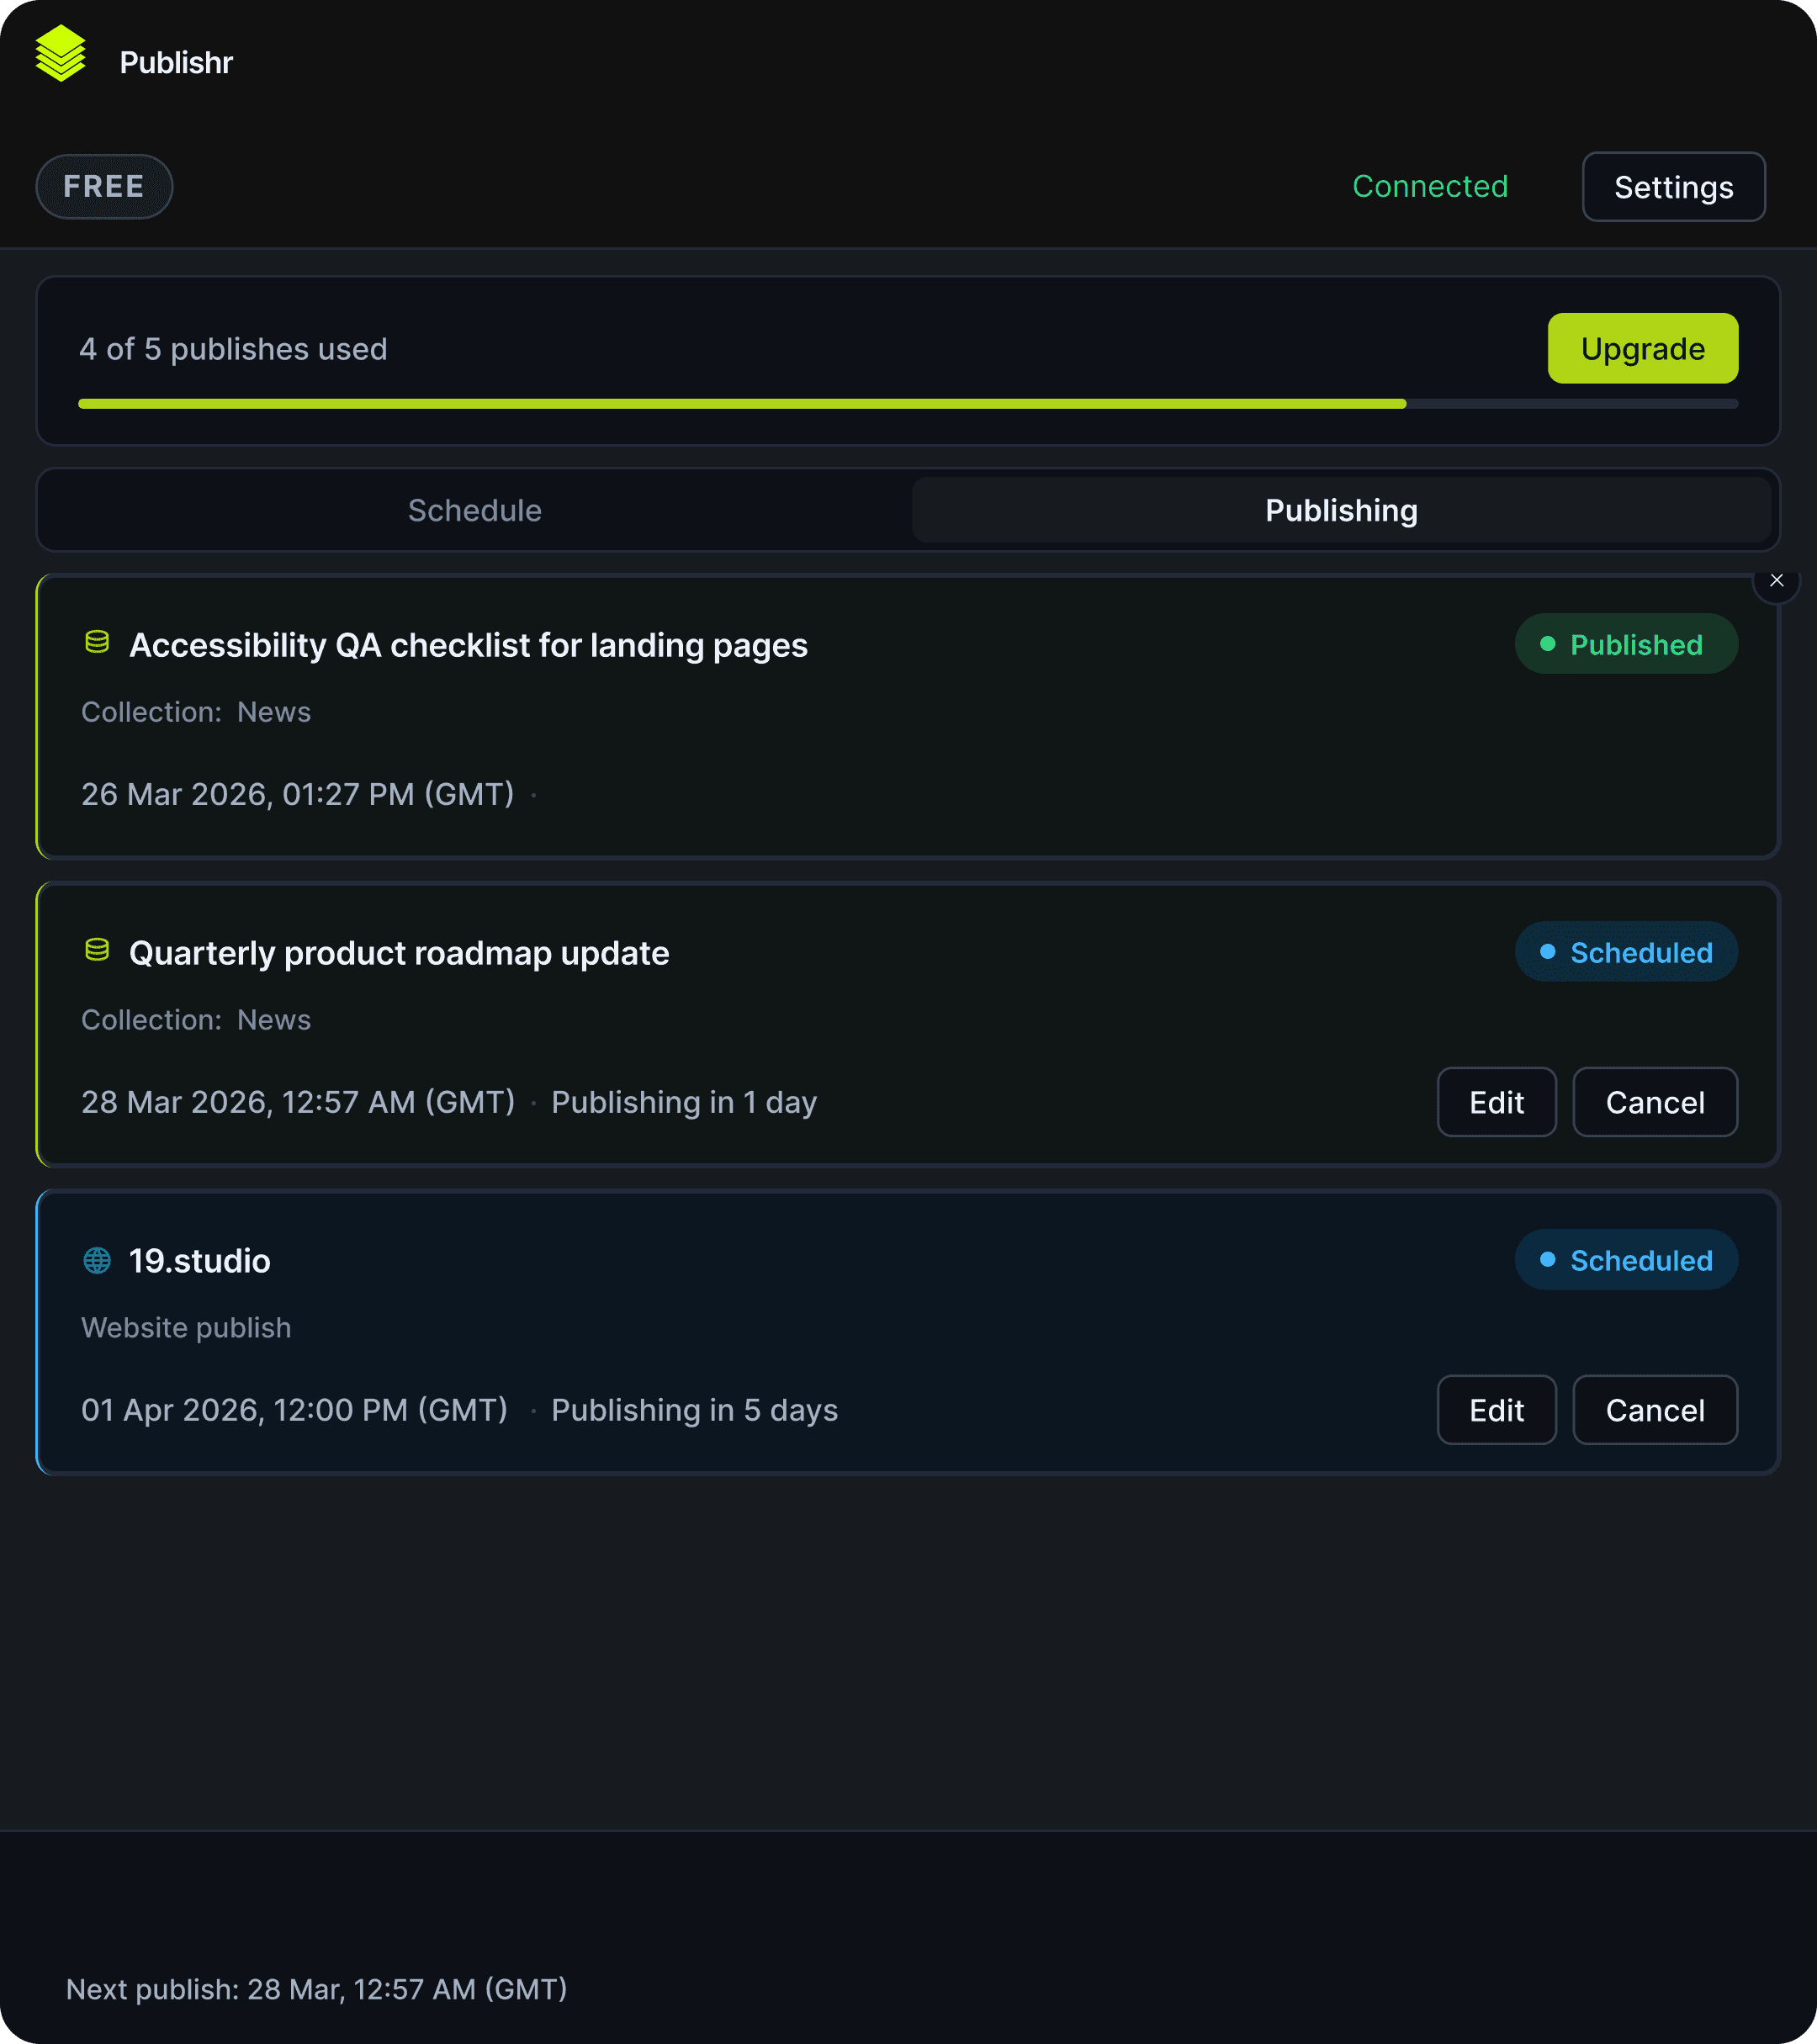Click the Connected status text
1817x2044 pixels.
pyautogui.click(x=1429, y=187)
